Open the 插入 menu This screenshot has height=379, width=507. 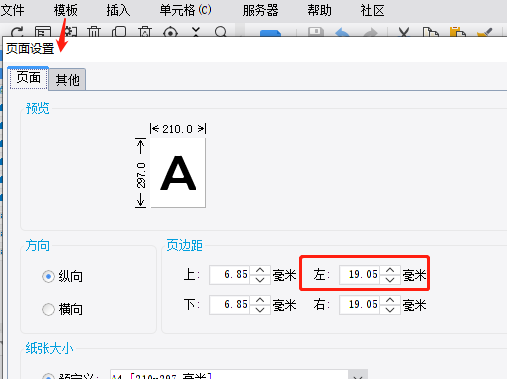[x=118, y=10]
